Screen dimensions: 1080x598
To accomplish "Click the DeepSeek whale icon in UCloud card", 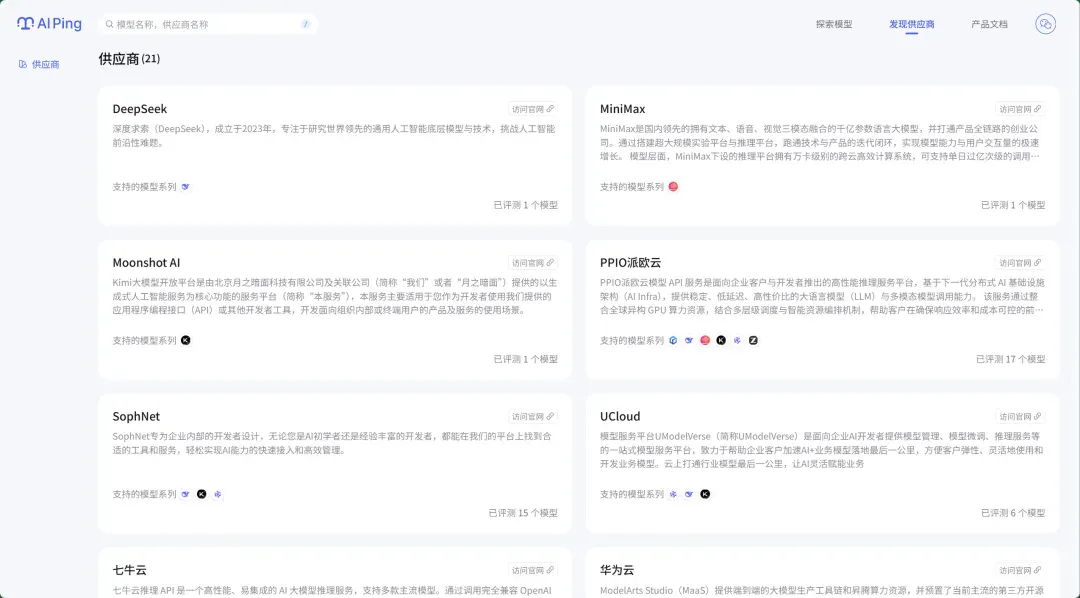I will 689,494.
